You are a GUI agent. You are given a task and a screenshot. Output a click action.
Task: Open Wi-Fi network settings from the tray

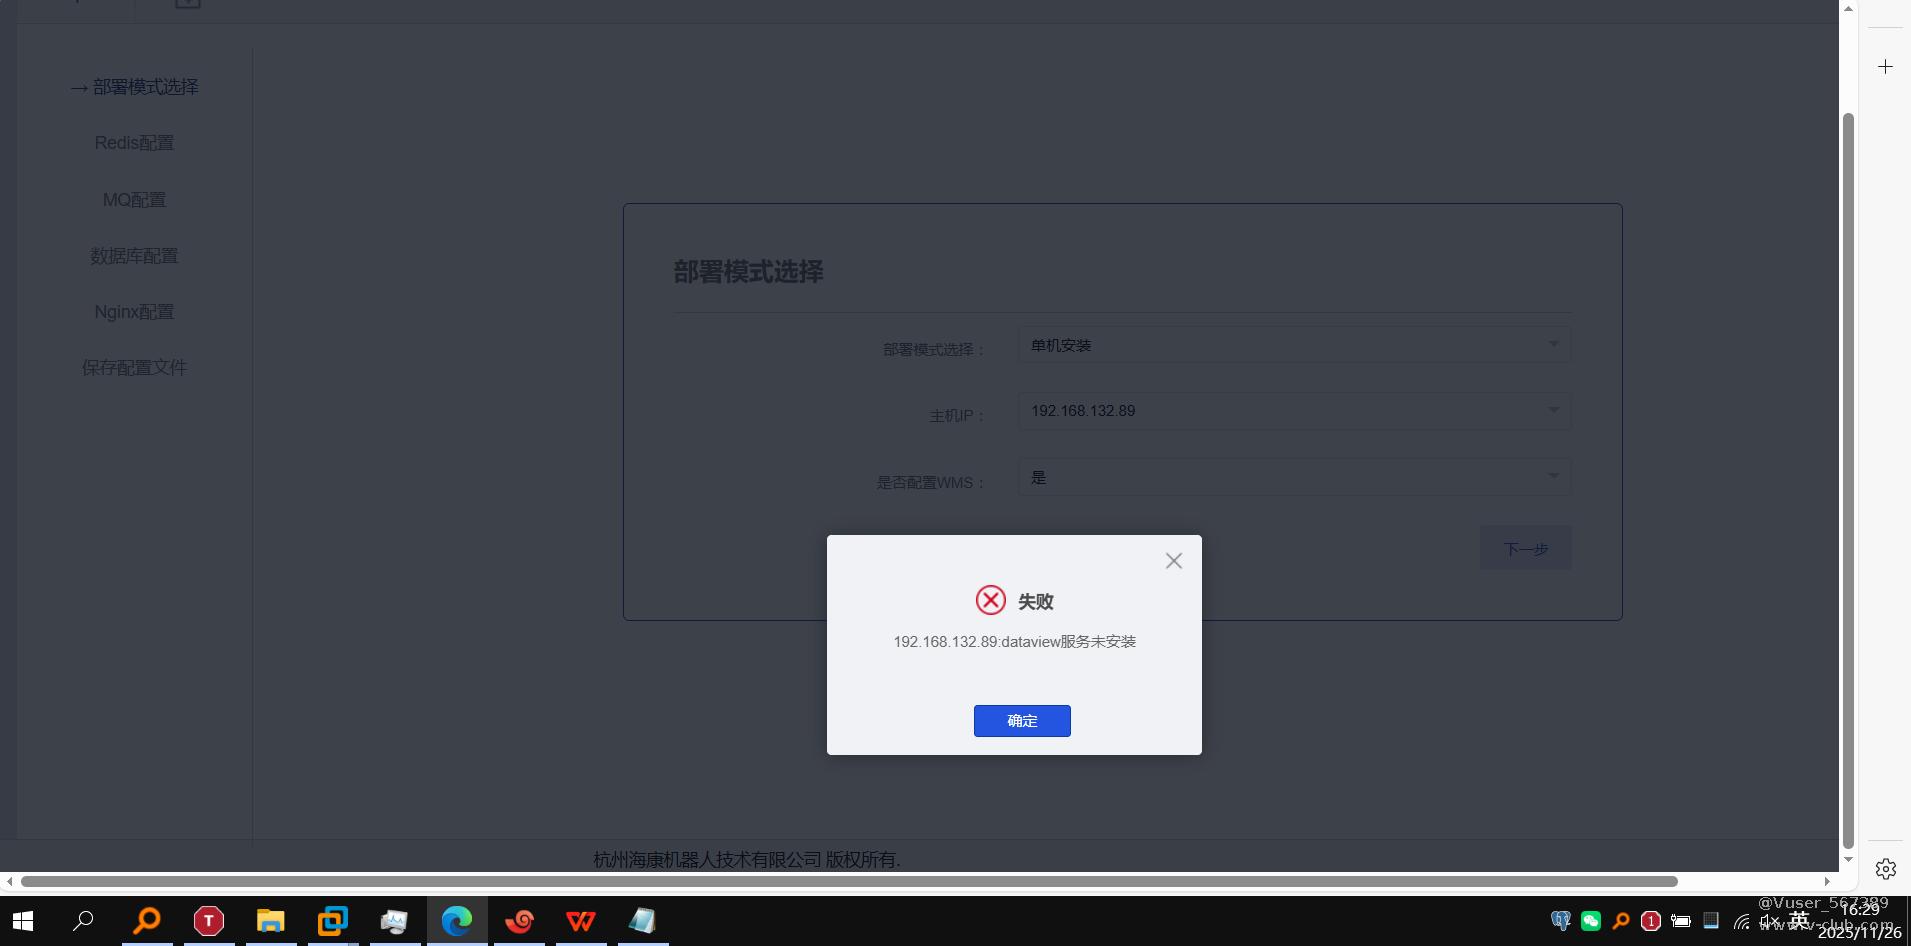1742,922
